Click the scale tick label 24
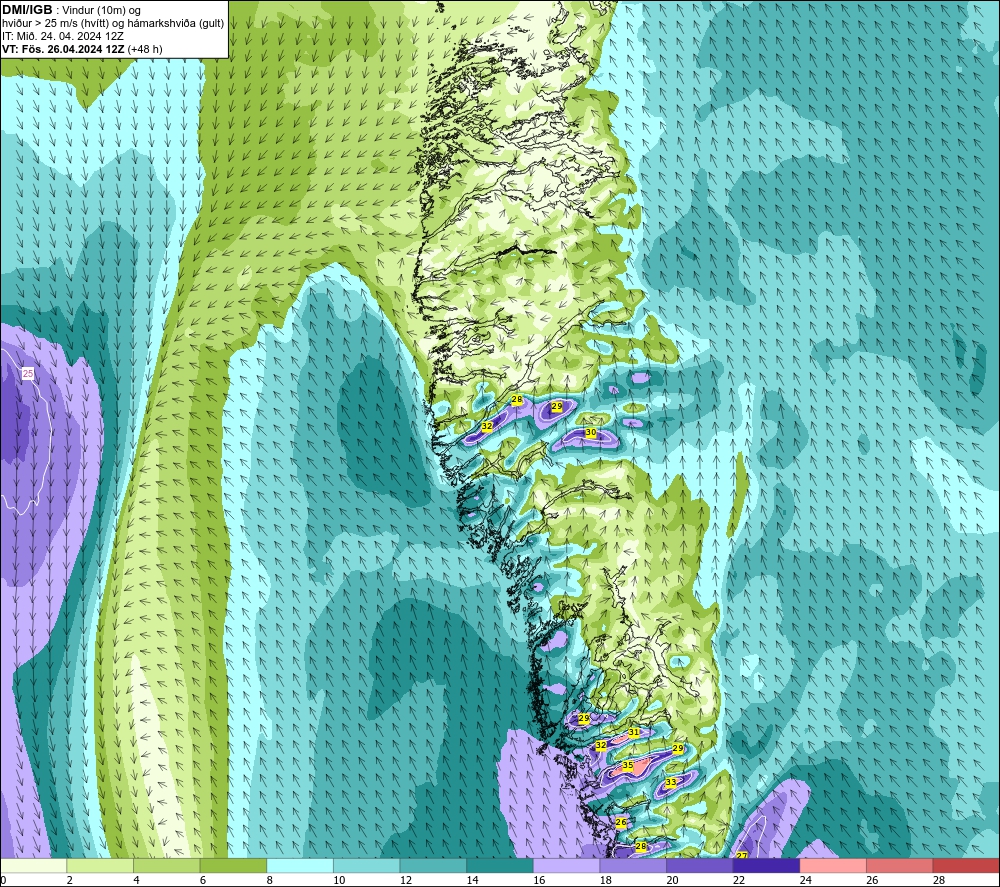Screen dimensions: 1000x887 coord(806,880)
